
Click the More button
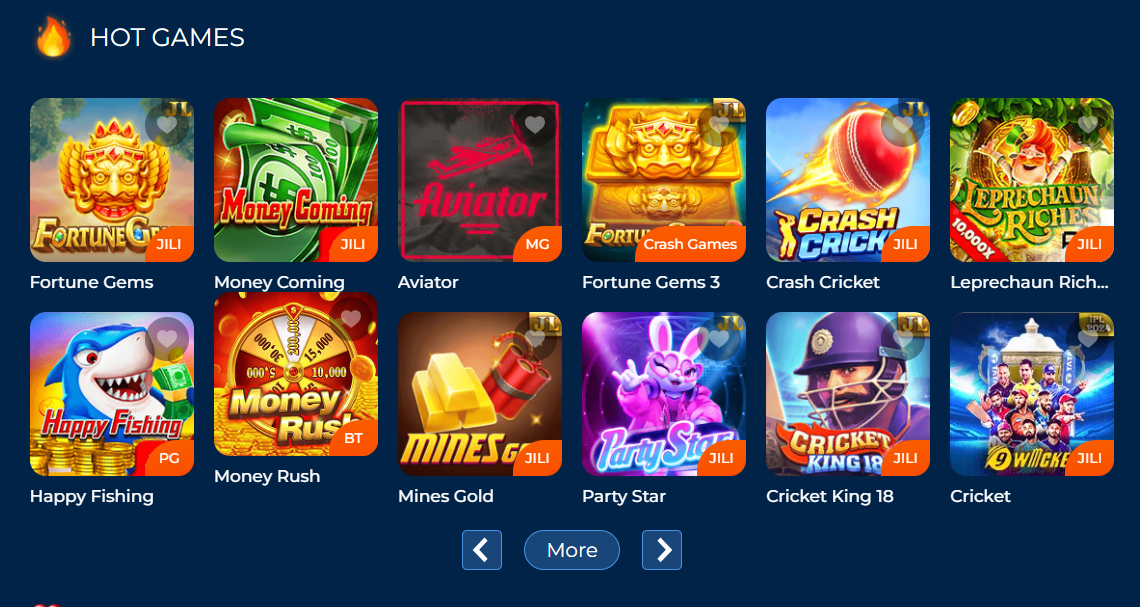[571, 550]
